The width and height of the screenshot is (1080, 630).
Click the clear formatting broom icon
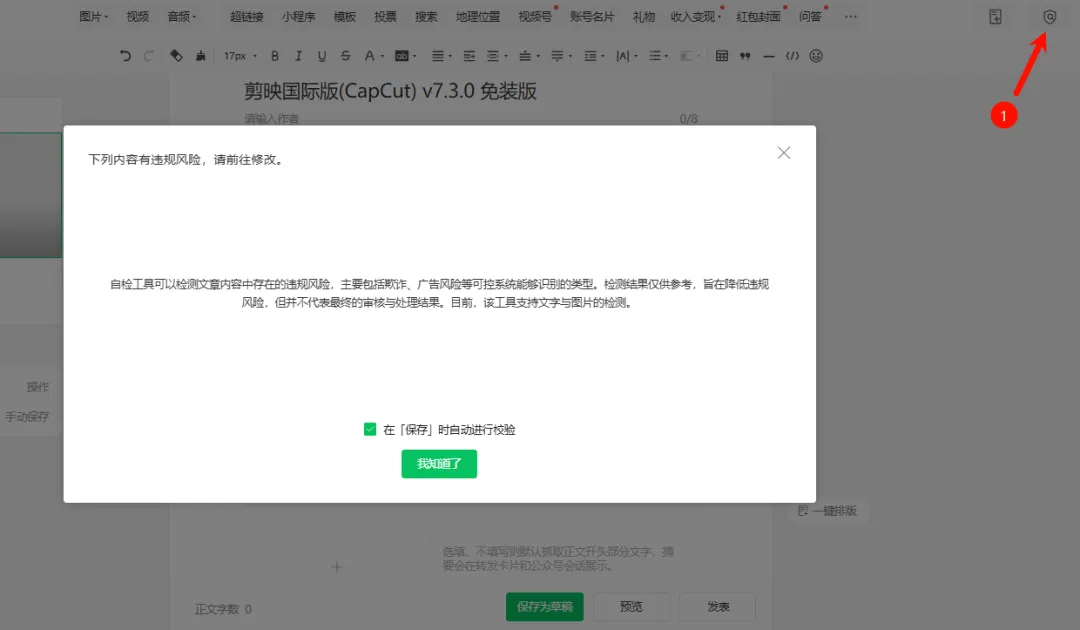pos(200,56)
